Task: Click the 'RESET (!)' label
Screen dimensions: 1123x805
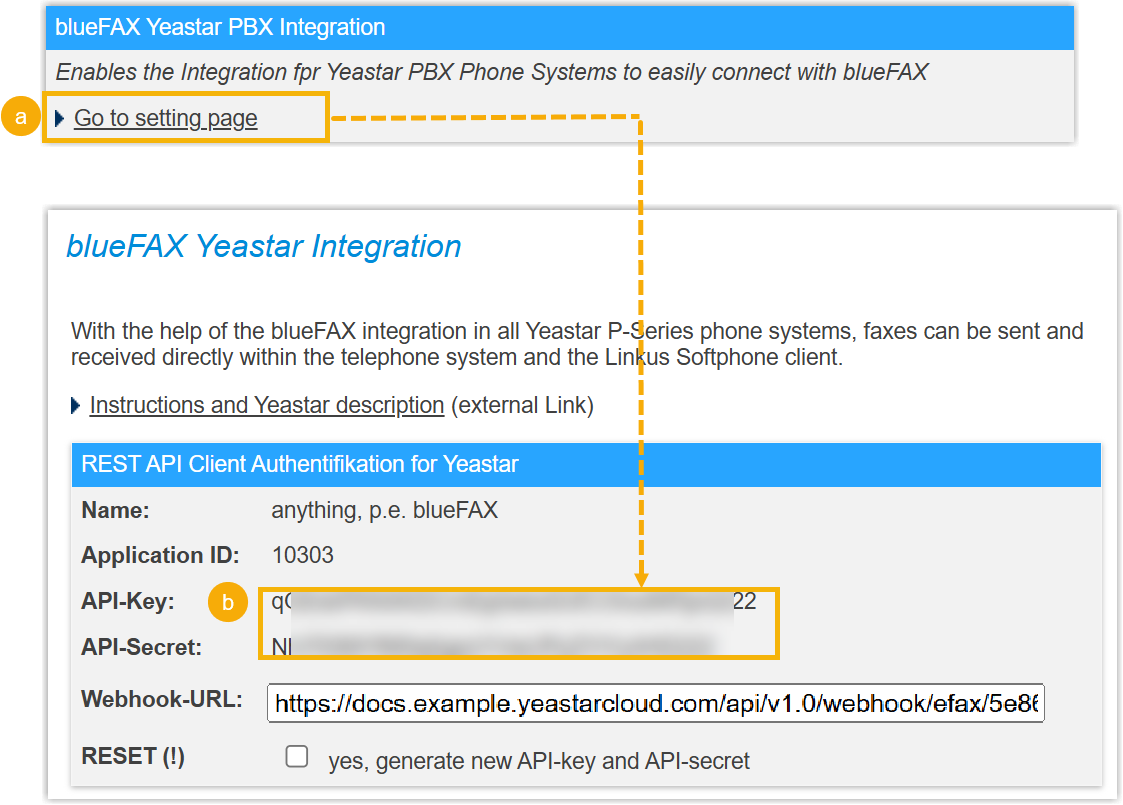Action: 133,756
